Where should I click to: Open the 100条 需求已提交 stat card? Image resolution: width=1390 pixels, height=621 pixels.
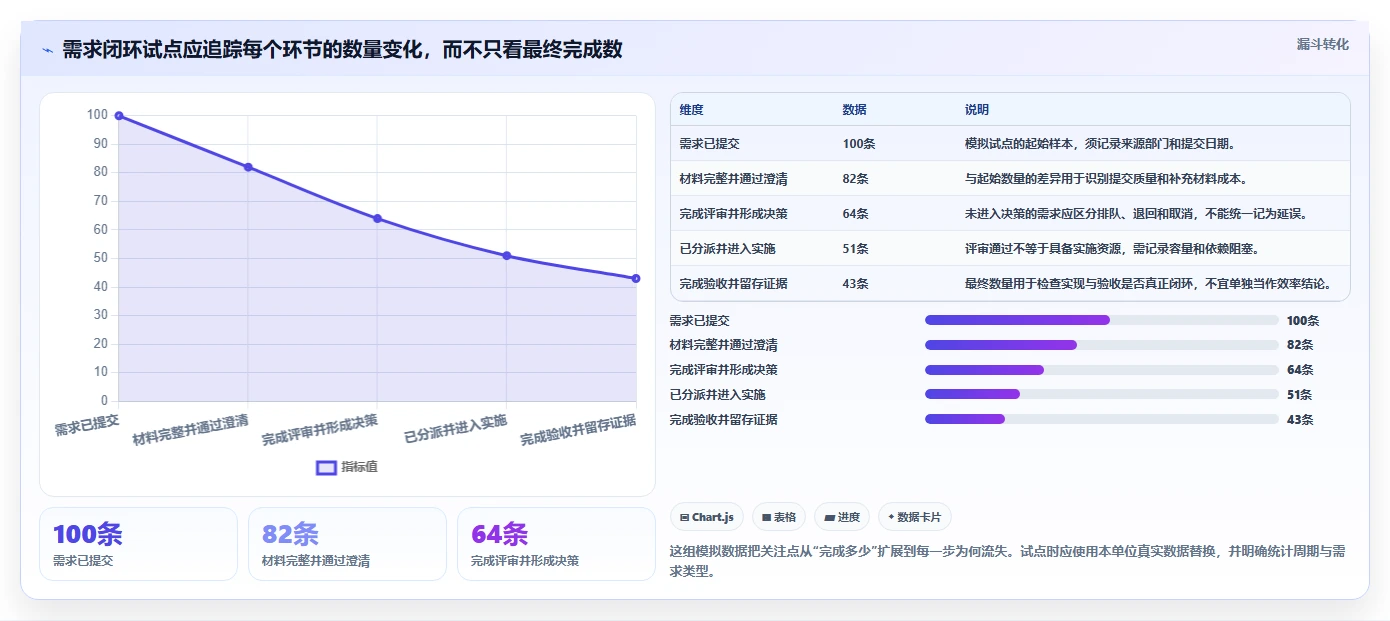tap(138, 544)
